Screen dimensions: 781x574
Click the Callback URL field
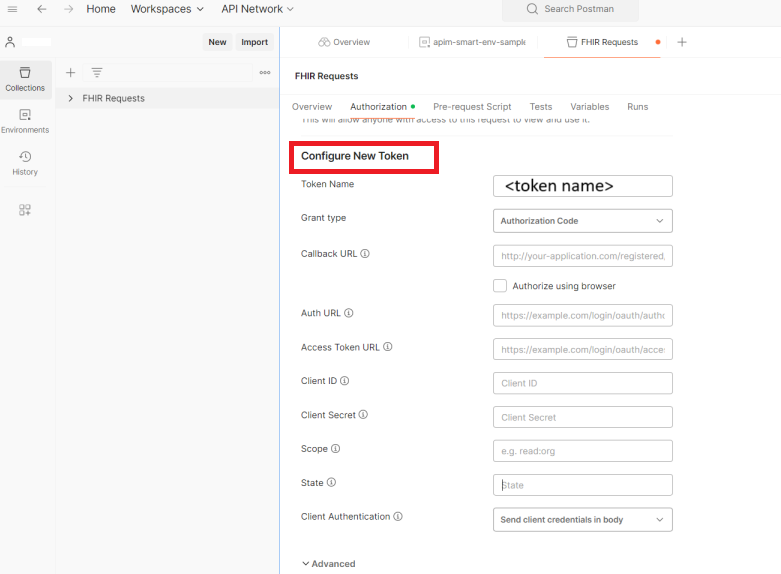583,256
